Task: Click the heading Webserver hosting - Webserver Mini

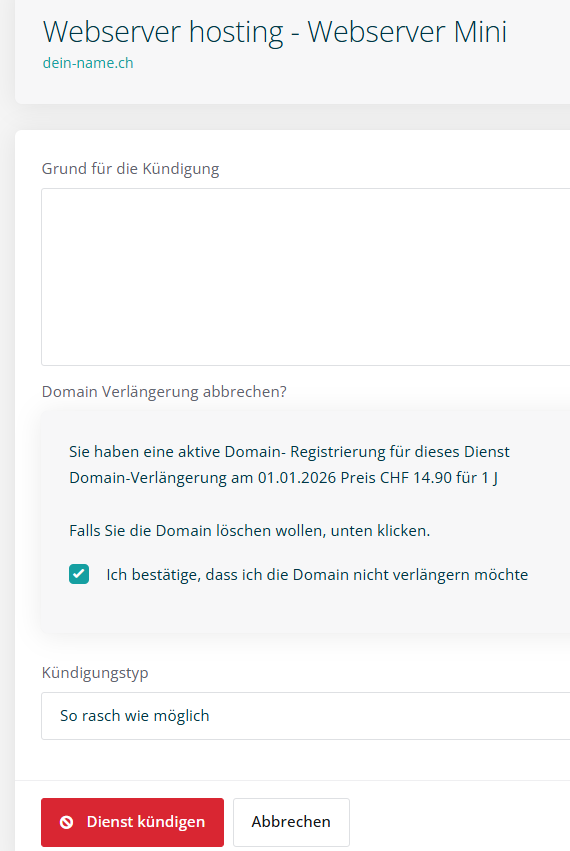Action: point(275,31)
